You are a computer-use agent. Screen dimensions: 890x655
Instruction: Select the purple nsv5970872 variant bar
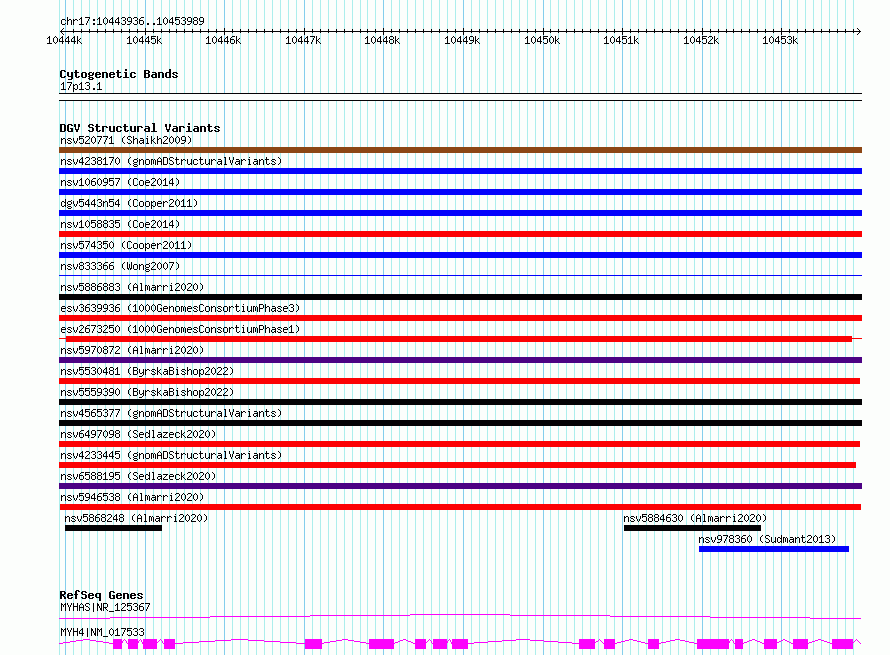tap(460, 360)
